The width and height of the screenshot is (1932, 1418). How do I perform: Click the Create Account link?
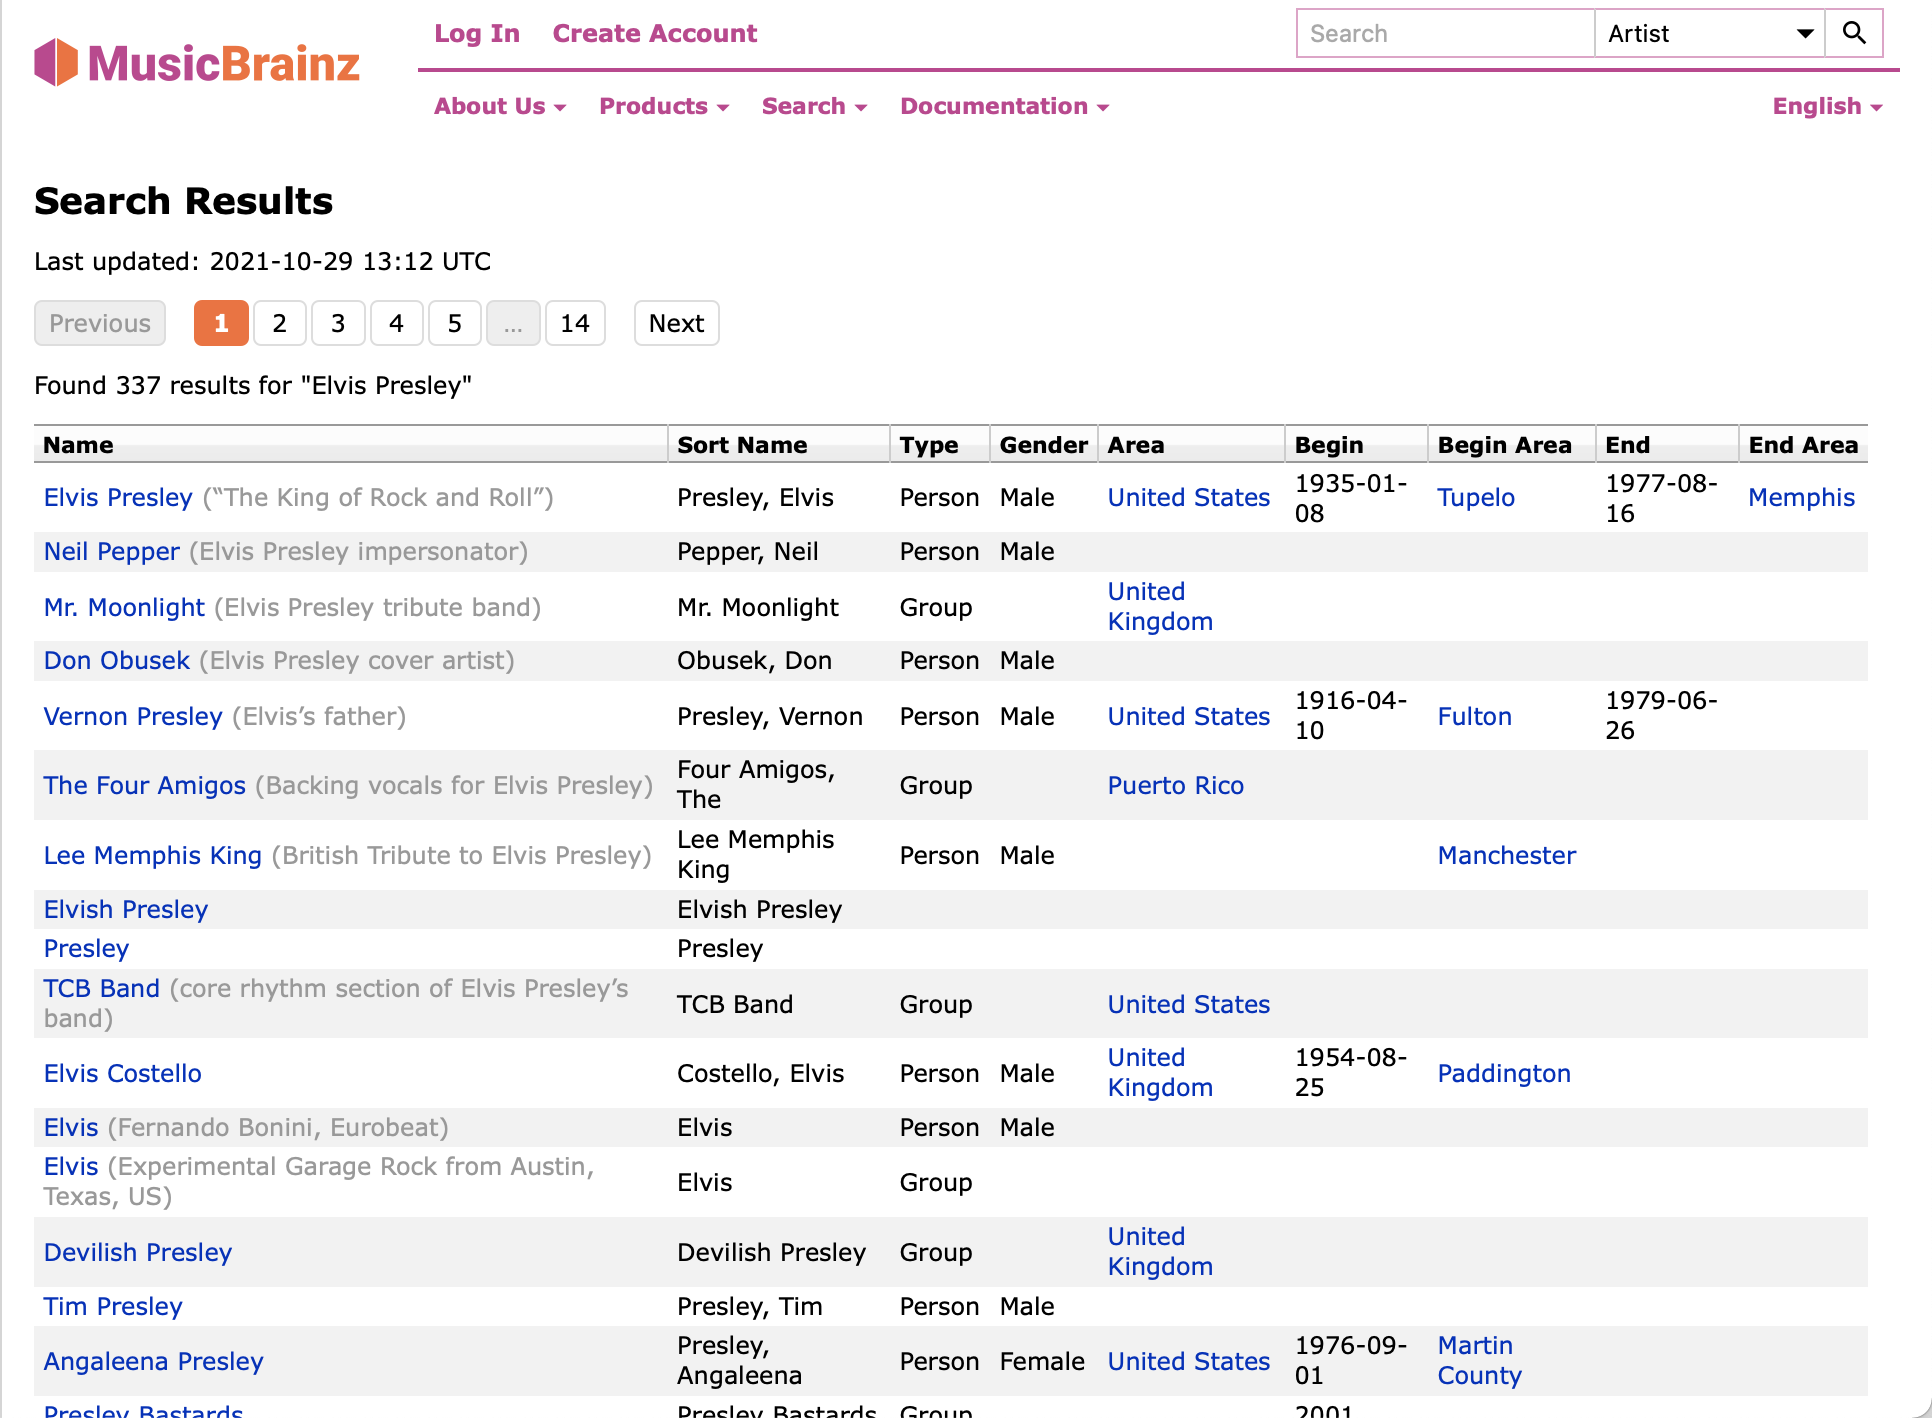click(x=654, y=33)
